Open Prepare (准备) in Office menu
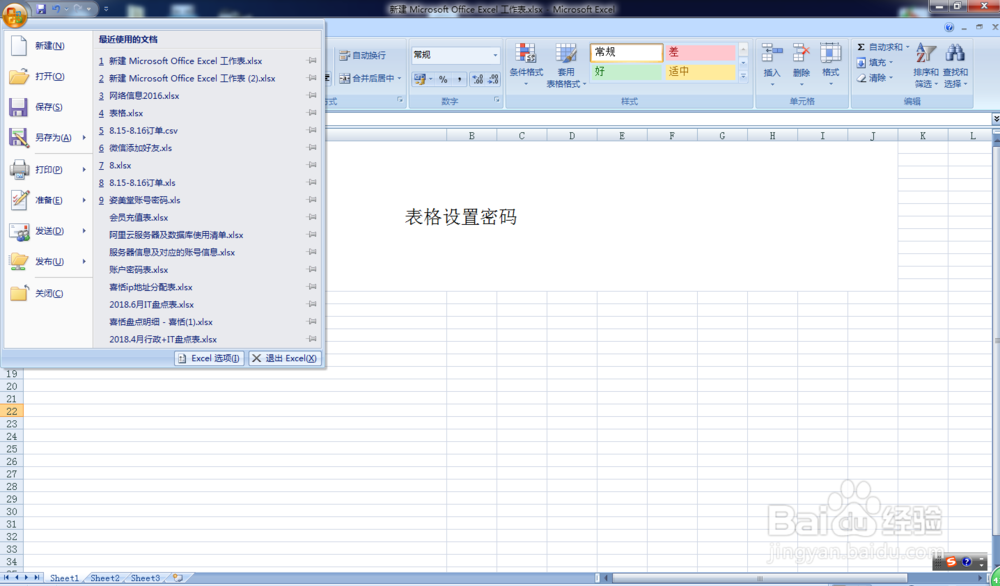Screen dimensions: 1000x586 48,200
